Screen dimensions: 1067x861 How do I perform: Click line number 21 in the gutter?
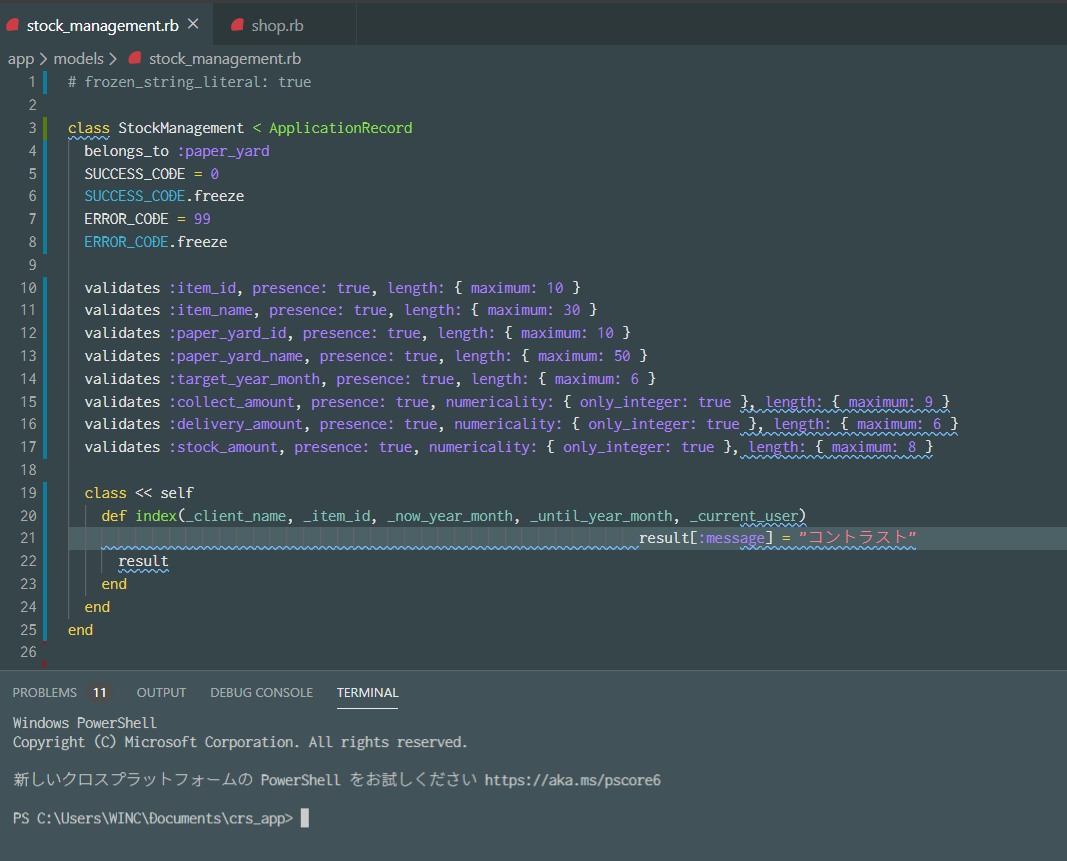coord(28,538)
